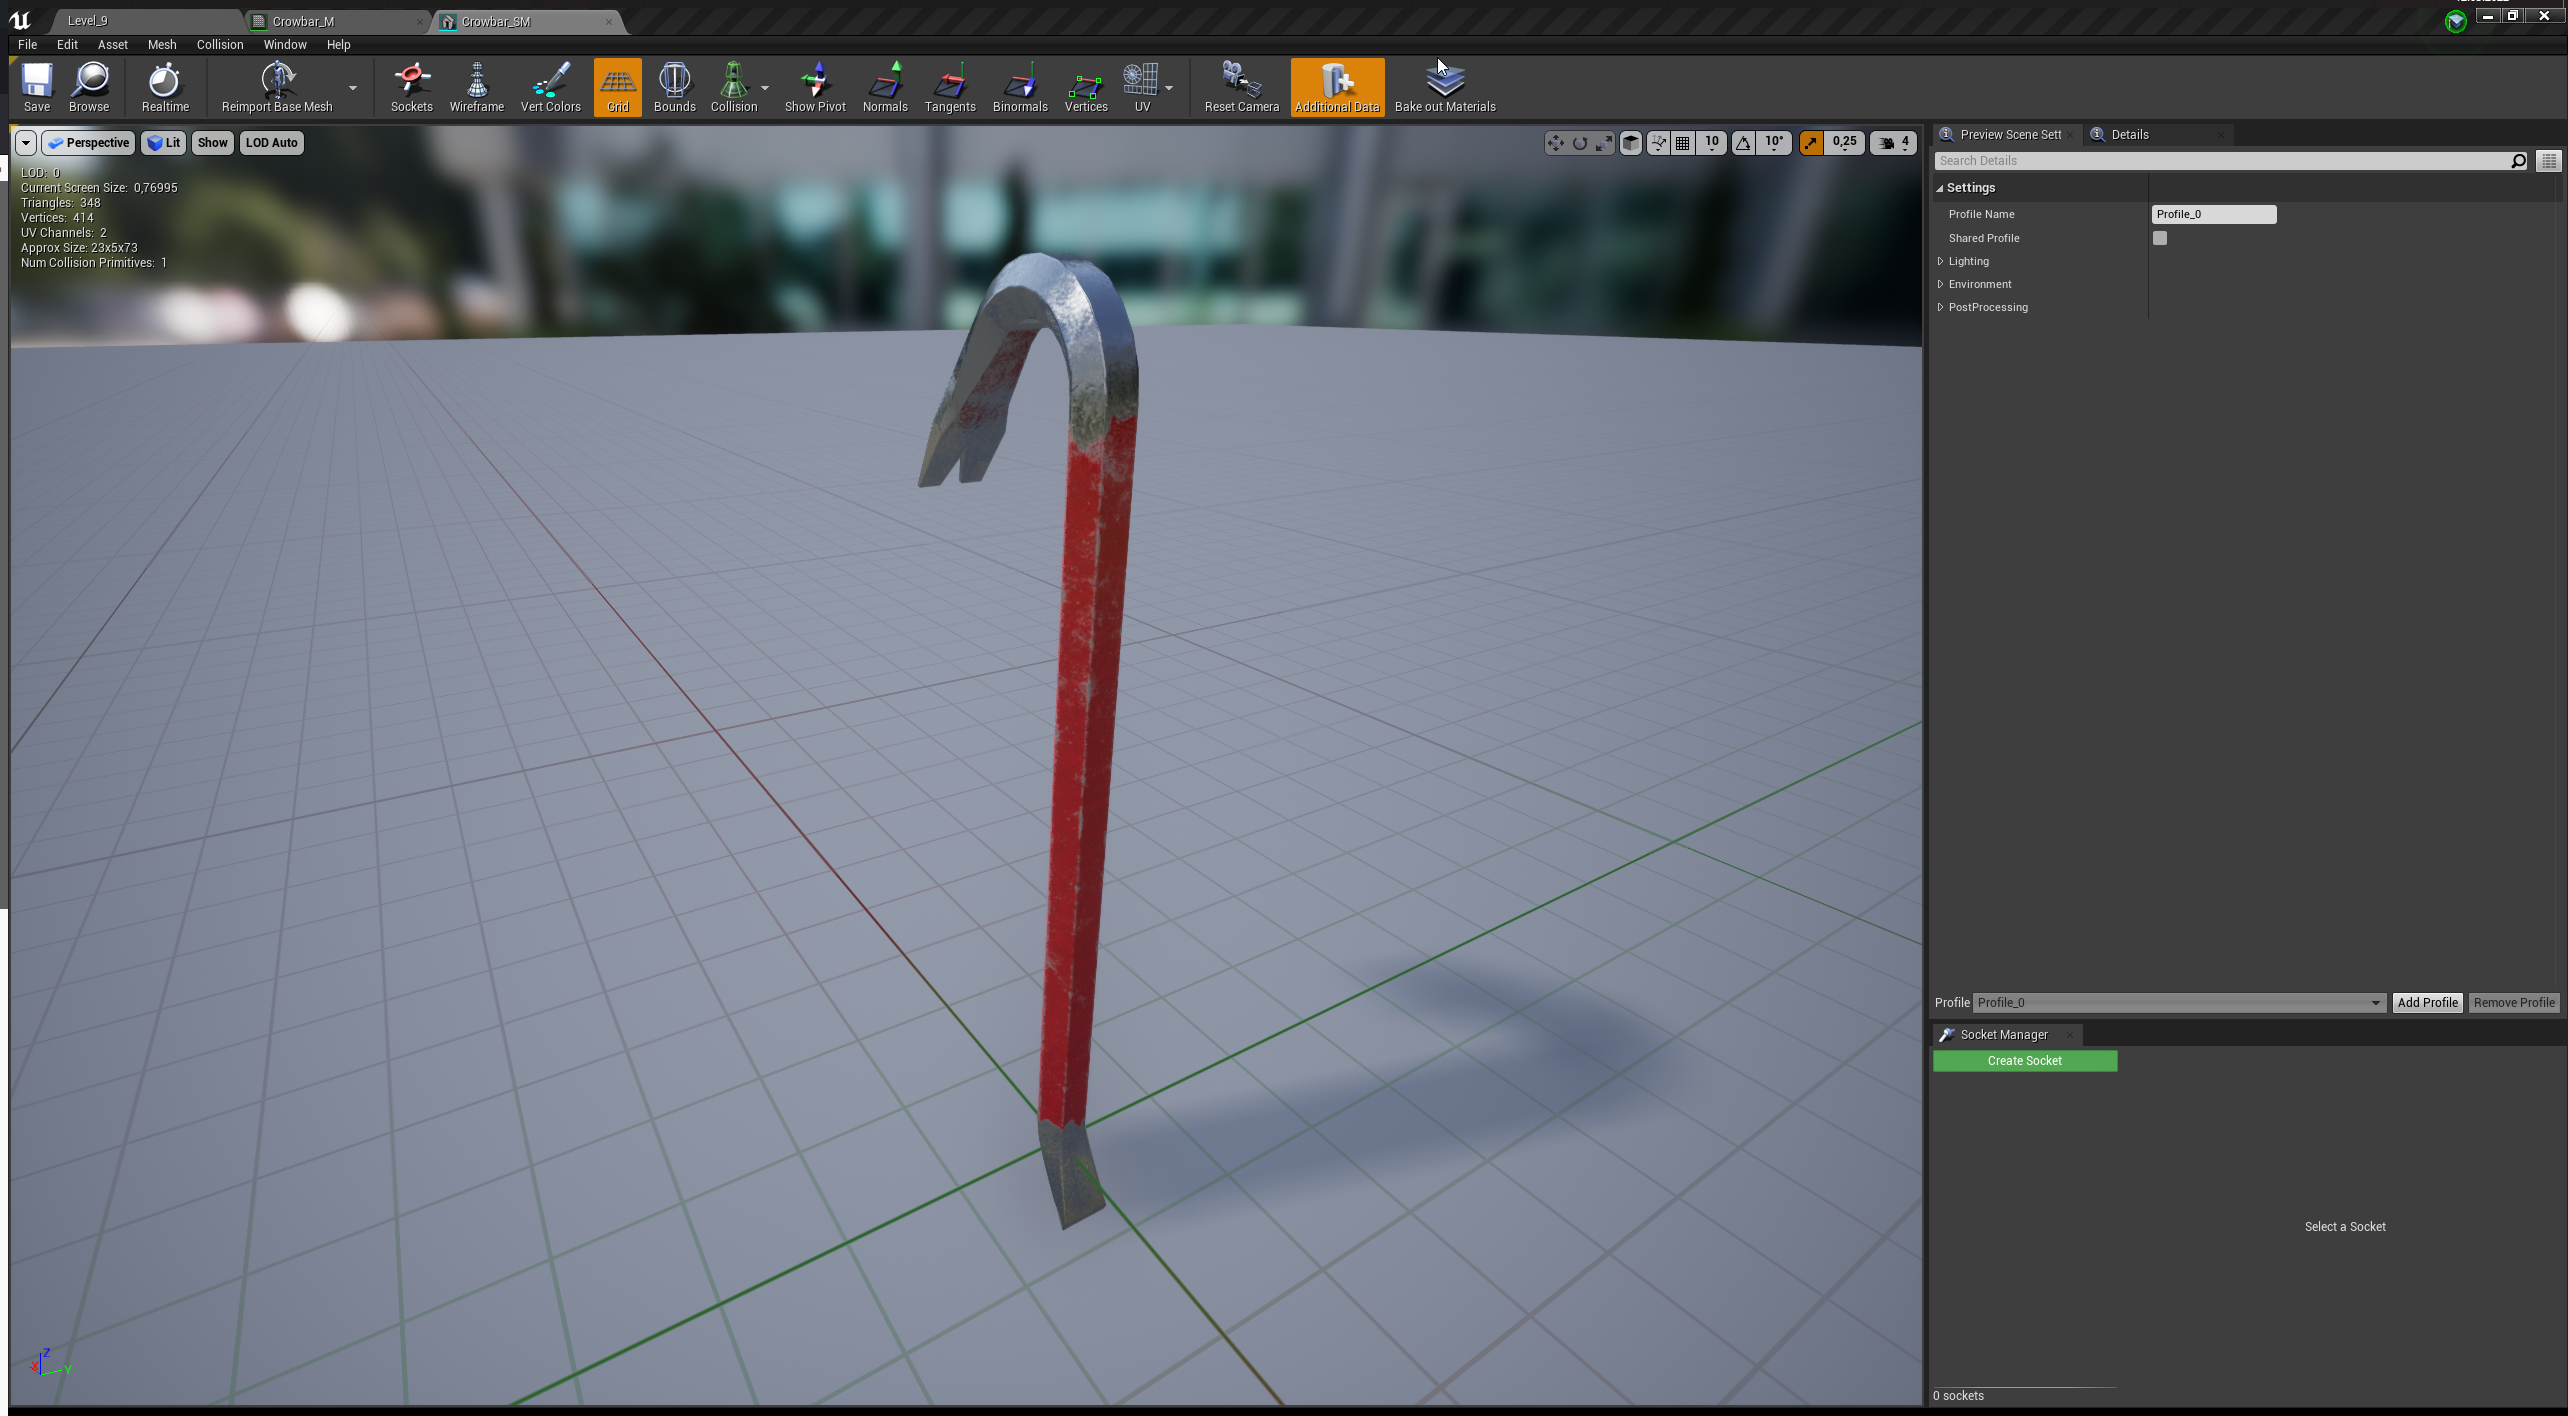Viewport: 2568px width, 1416px height.
Task: Adjust camera speed setting 4
Action: point(1894,143)
